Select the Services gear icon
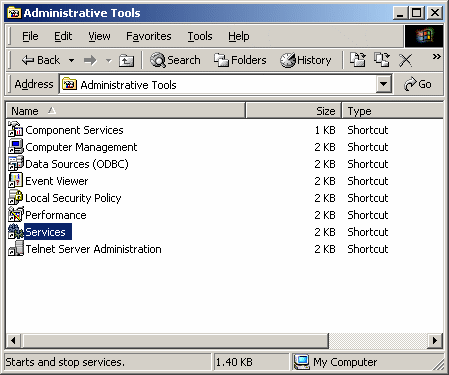Viewport: 449px width, 375px height. tap(16, 232)
